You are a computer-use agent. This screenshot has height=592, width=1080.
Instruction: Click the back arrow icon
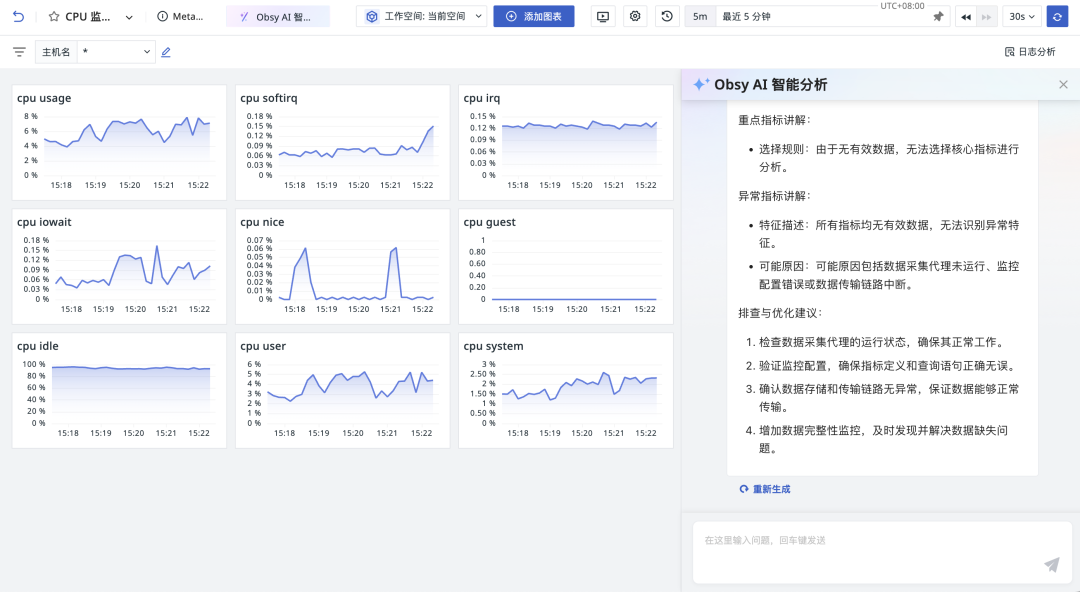(x=19, y=17)
